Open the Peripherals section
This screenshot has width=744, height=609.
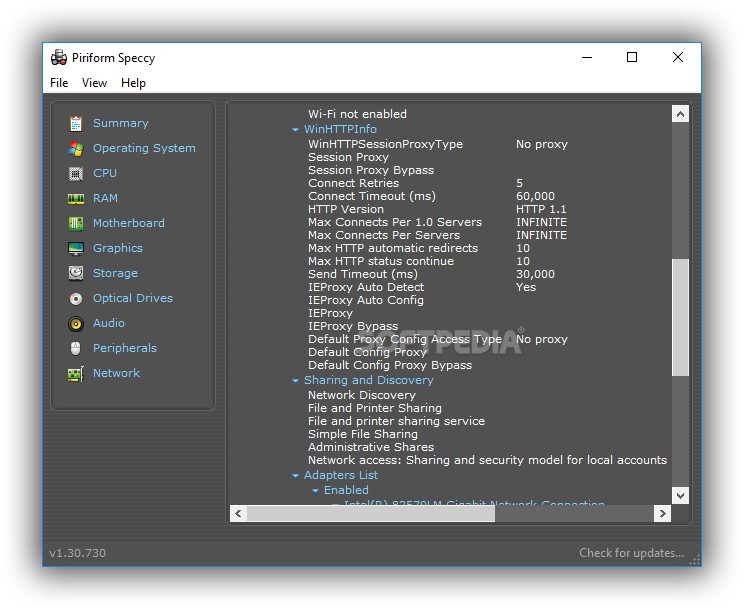point(125,348)
